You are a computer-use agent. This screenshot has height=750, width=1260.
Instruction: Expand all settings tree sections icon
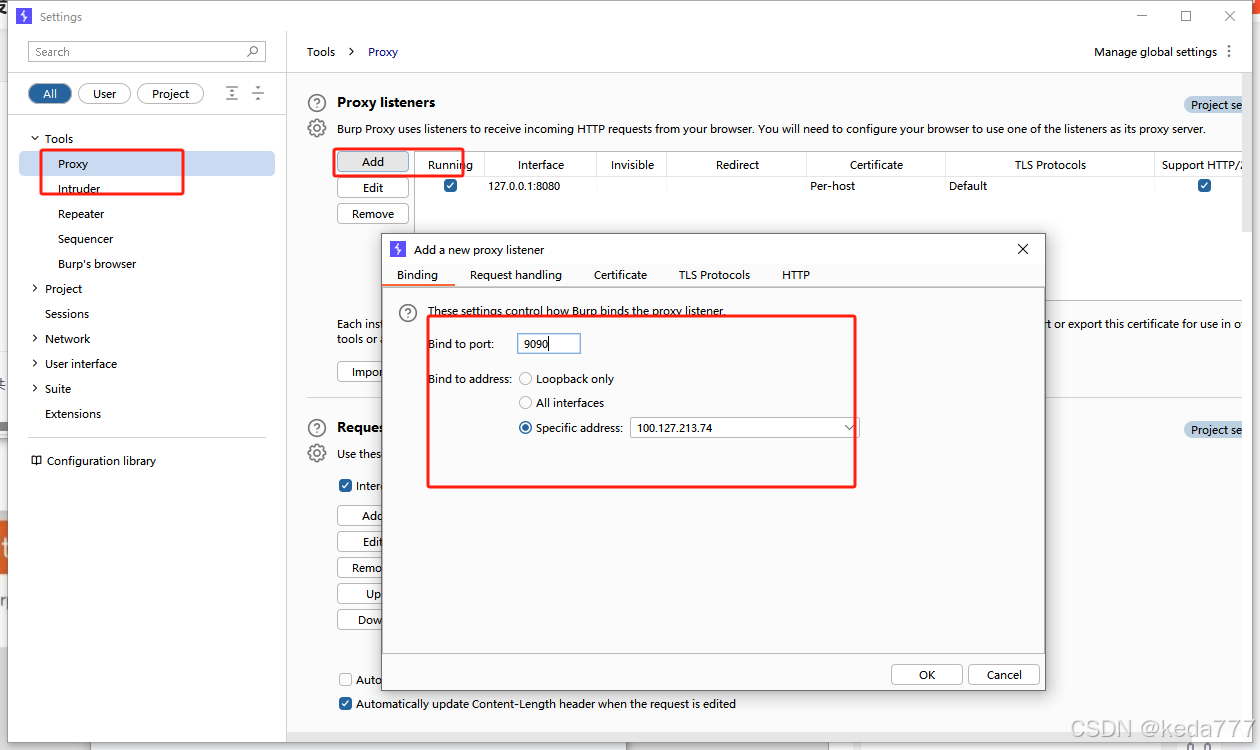pyautogui.click(x=232, y=93)
